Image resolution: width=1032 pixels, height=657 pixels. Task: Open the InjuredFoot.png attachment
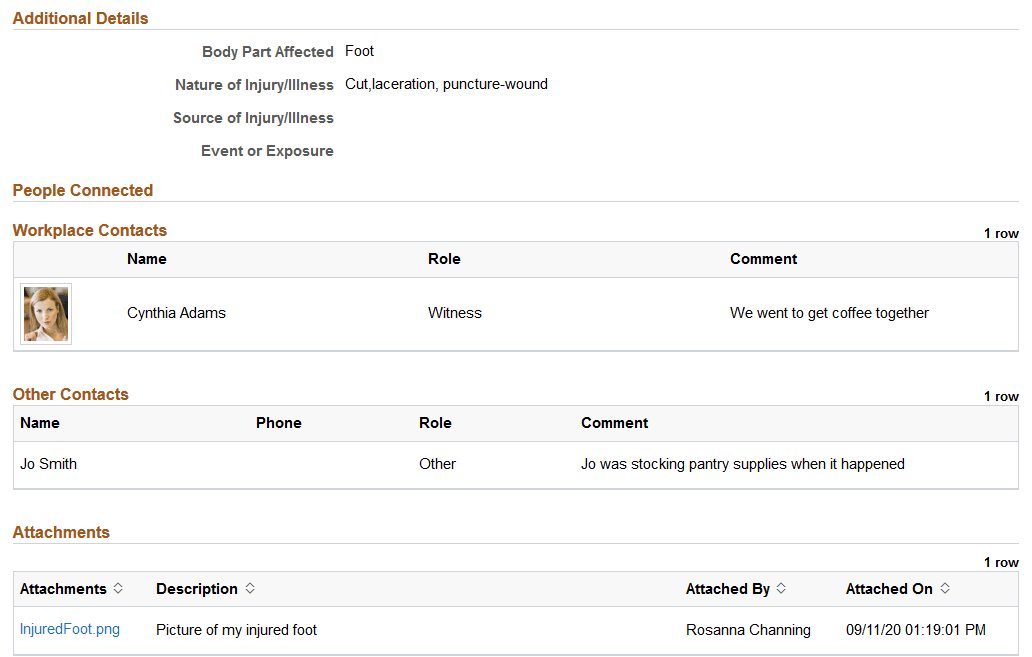(x=69, y=629)
